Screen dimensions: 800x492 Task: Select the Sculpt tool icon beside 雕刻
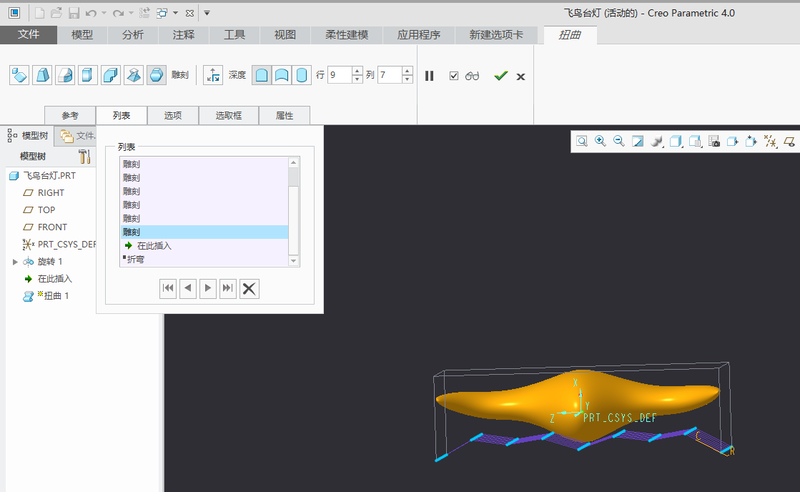tap(157, 76)
